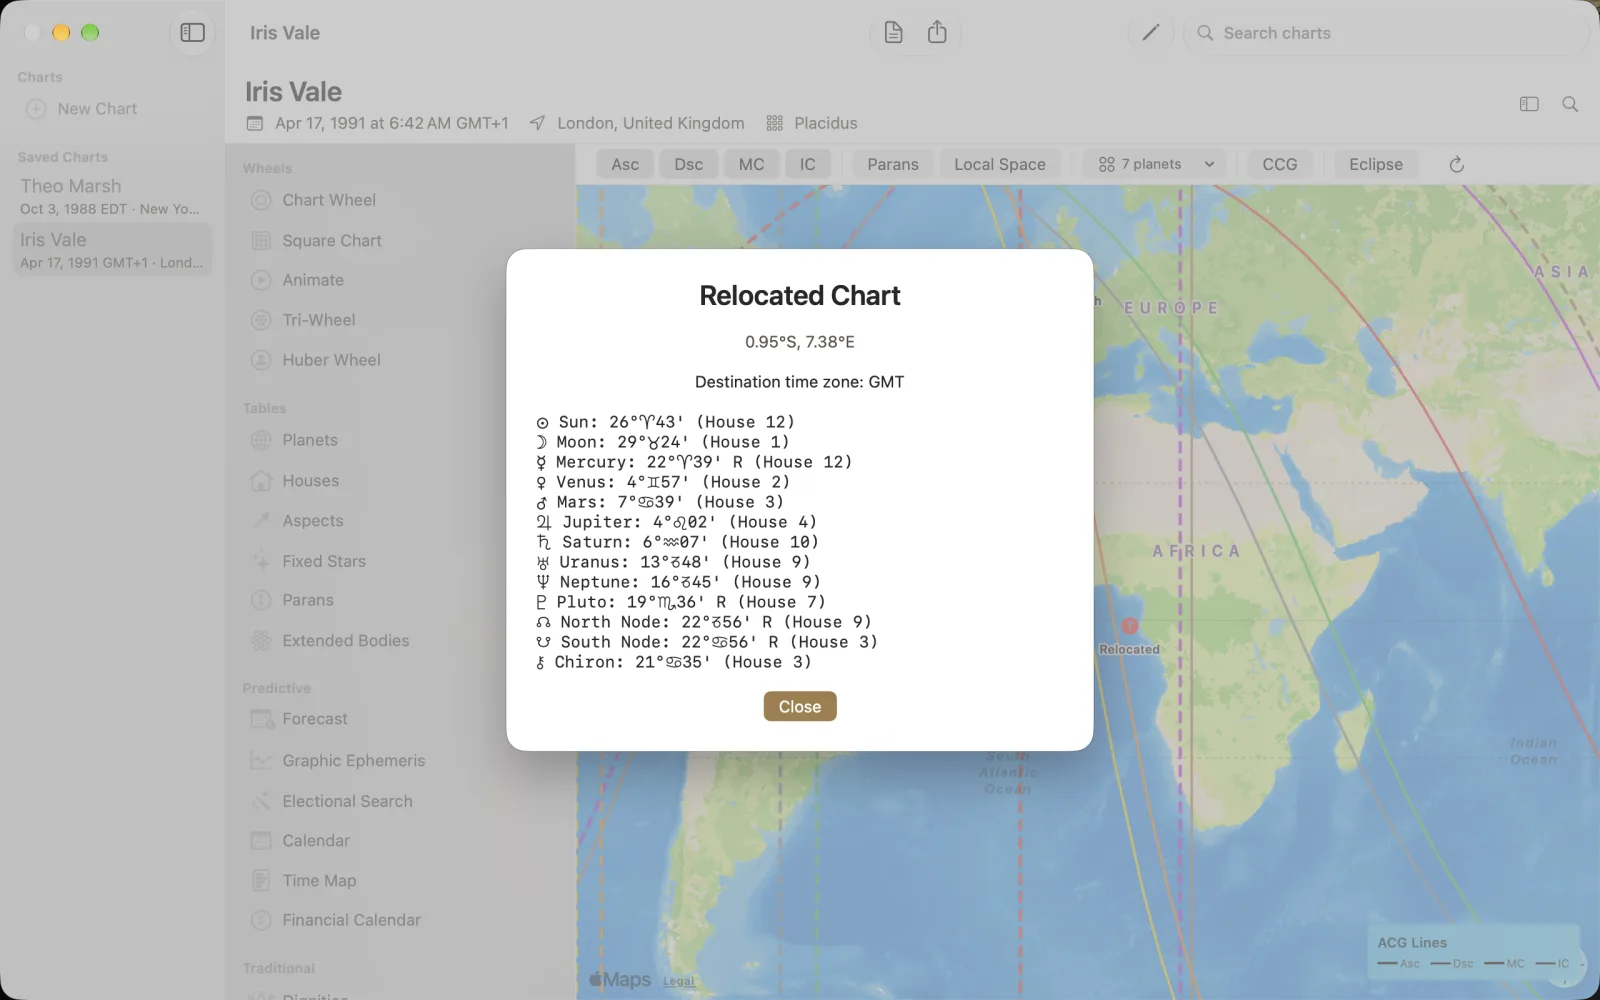
Task: Click the location arrow icon by London
Action: point(537,123)
